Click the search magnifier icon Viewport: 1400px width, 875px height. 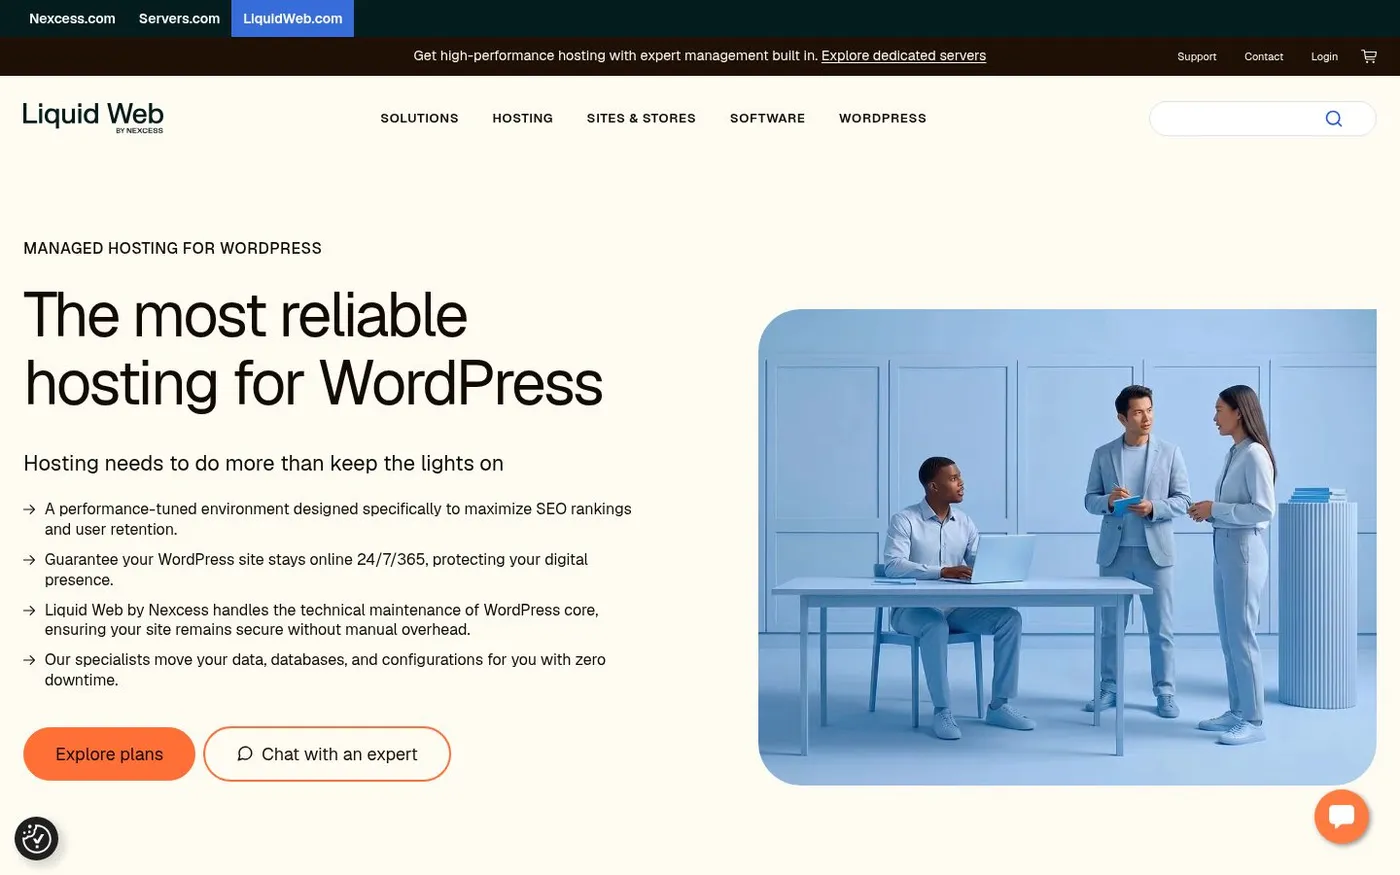1333,118
